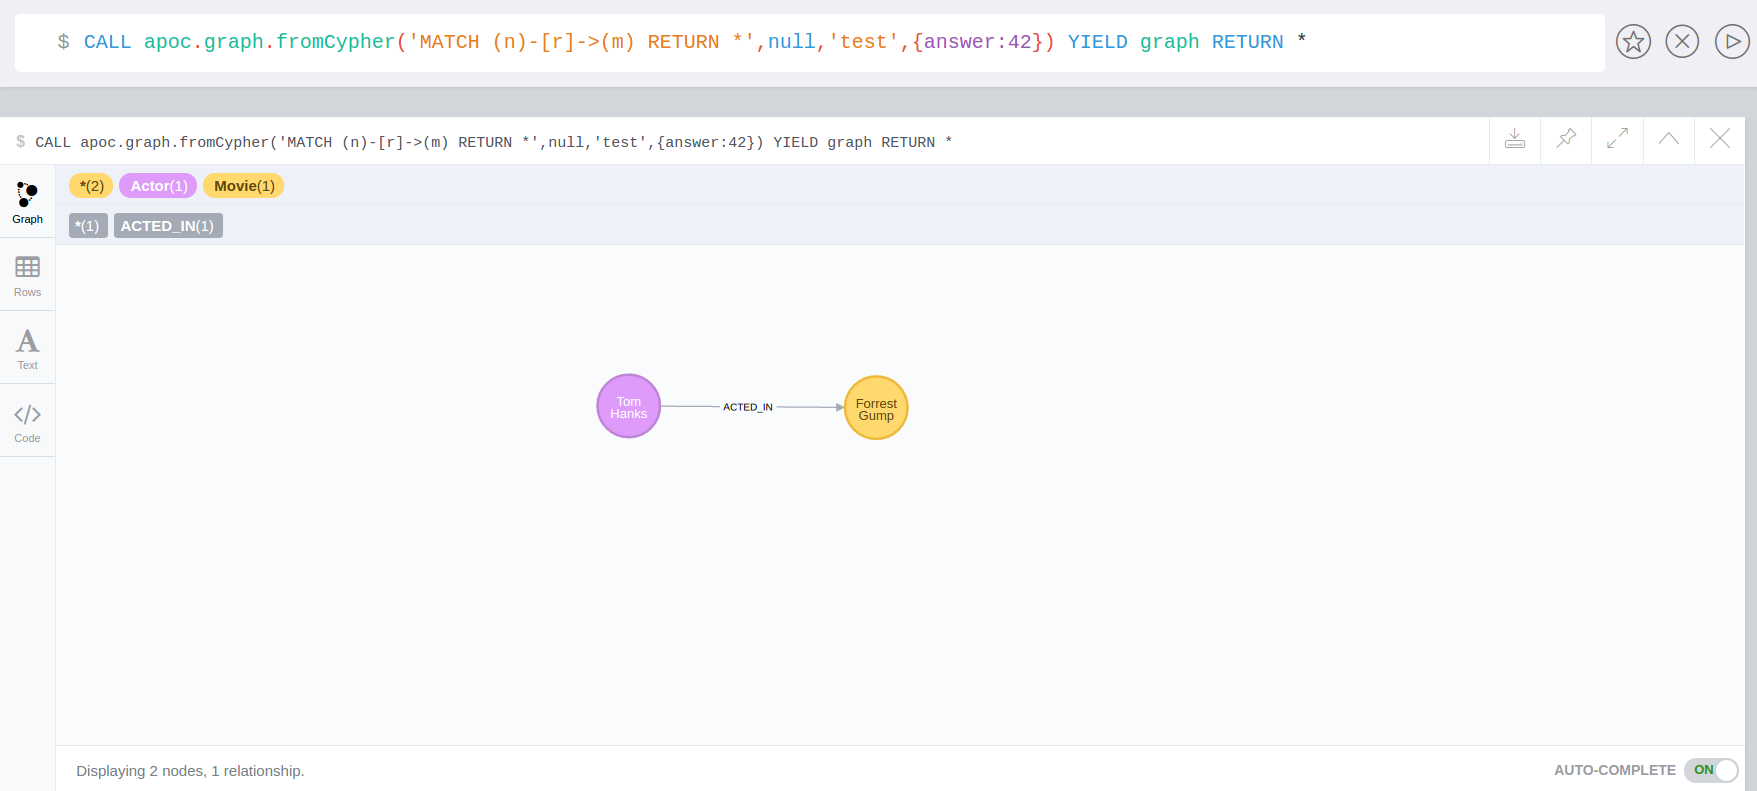Run the Cypher query with play button

coord(1731,42)
